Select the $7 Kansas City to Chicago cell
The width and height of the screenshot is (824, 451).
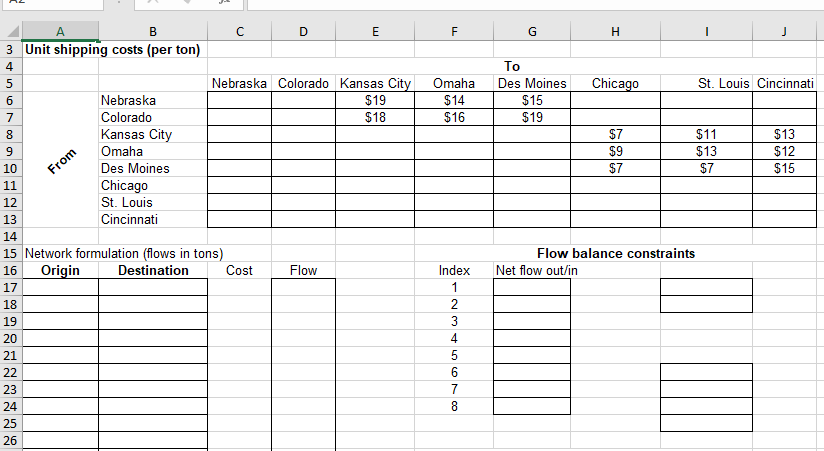click(615, 135)
